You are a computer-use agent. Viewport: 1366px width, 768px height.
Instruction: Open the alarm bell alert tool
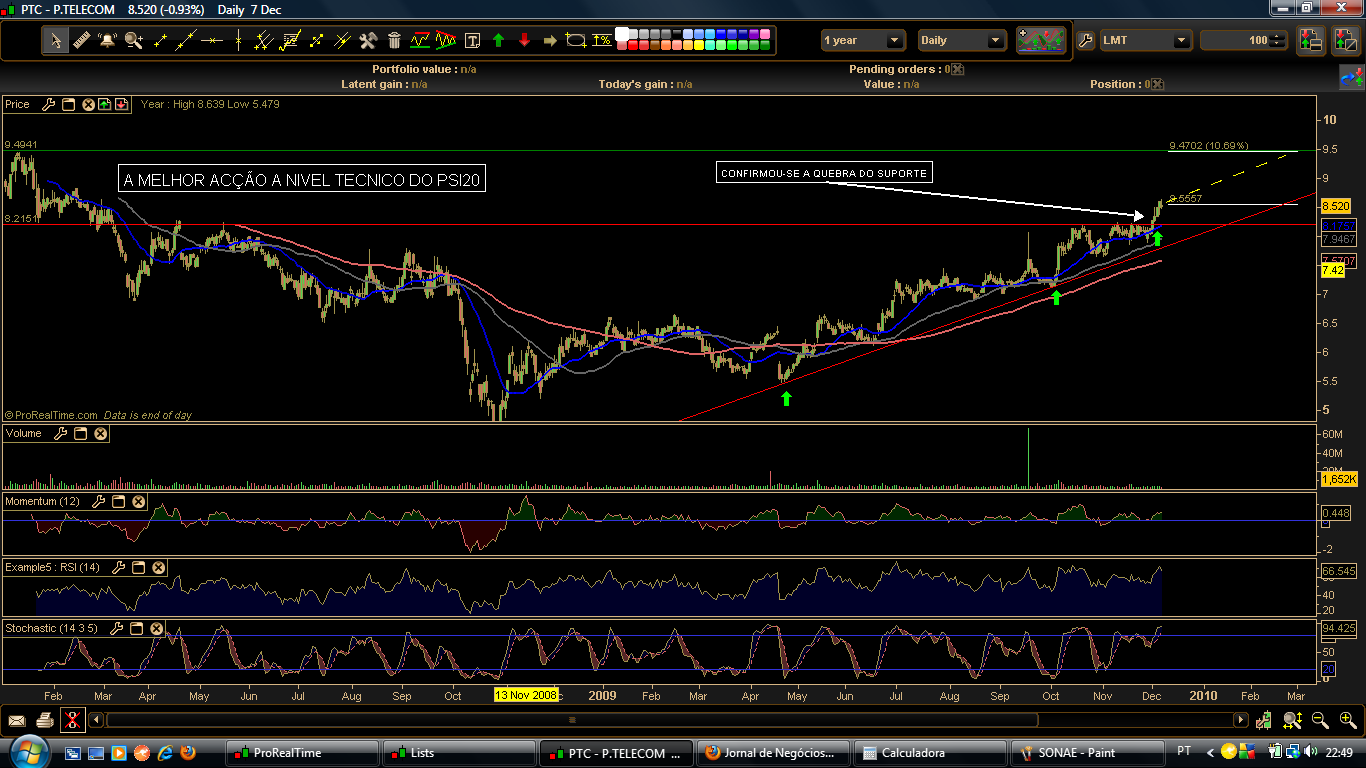tap(107, 41)
